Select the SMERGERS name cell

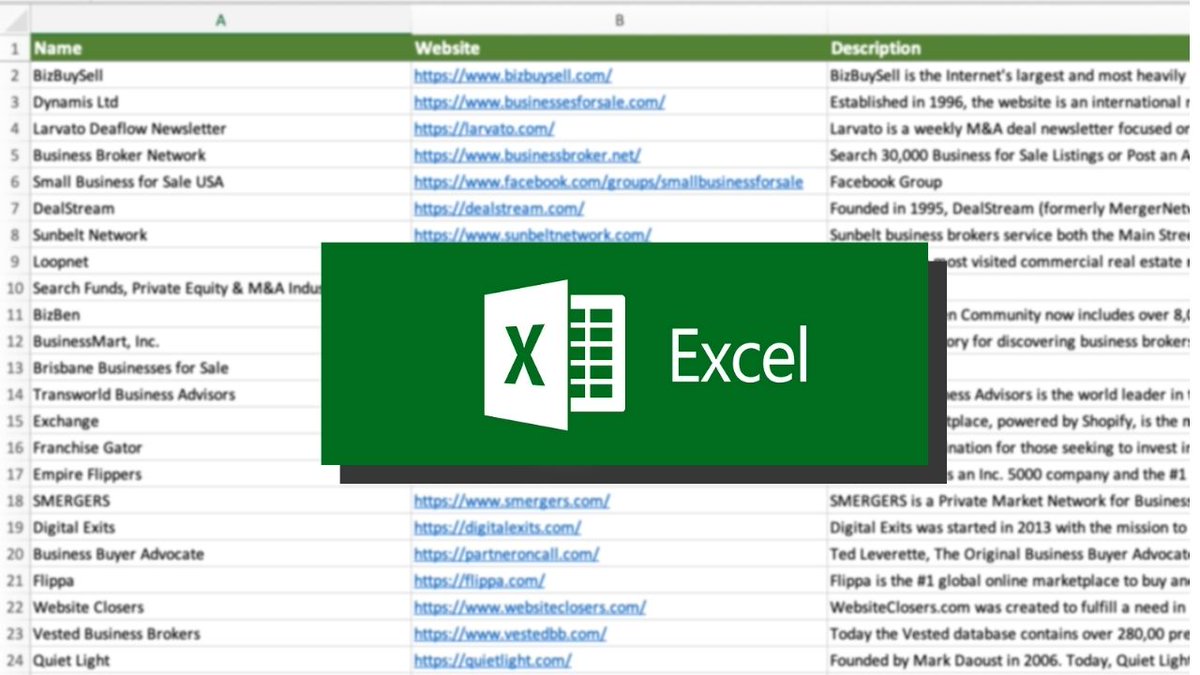[220, 501]
